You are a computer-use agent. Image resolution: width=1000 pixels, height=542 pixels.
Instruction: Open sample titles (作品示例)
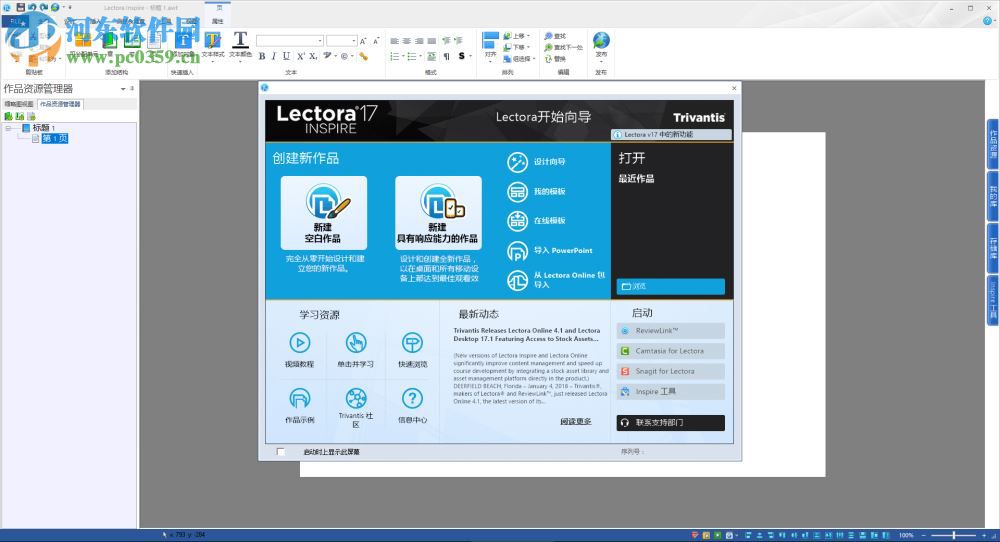[x=300, y=406]
